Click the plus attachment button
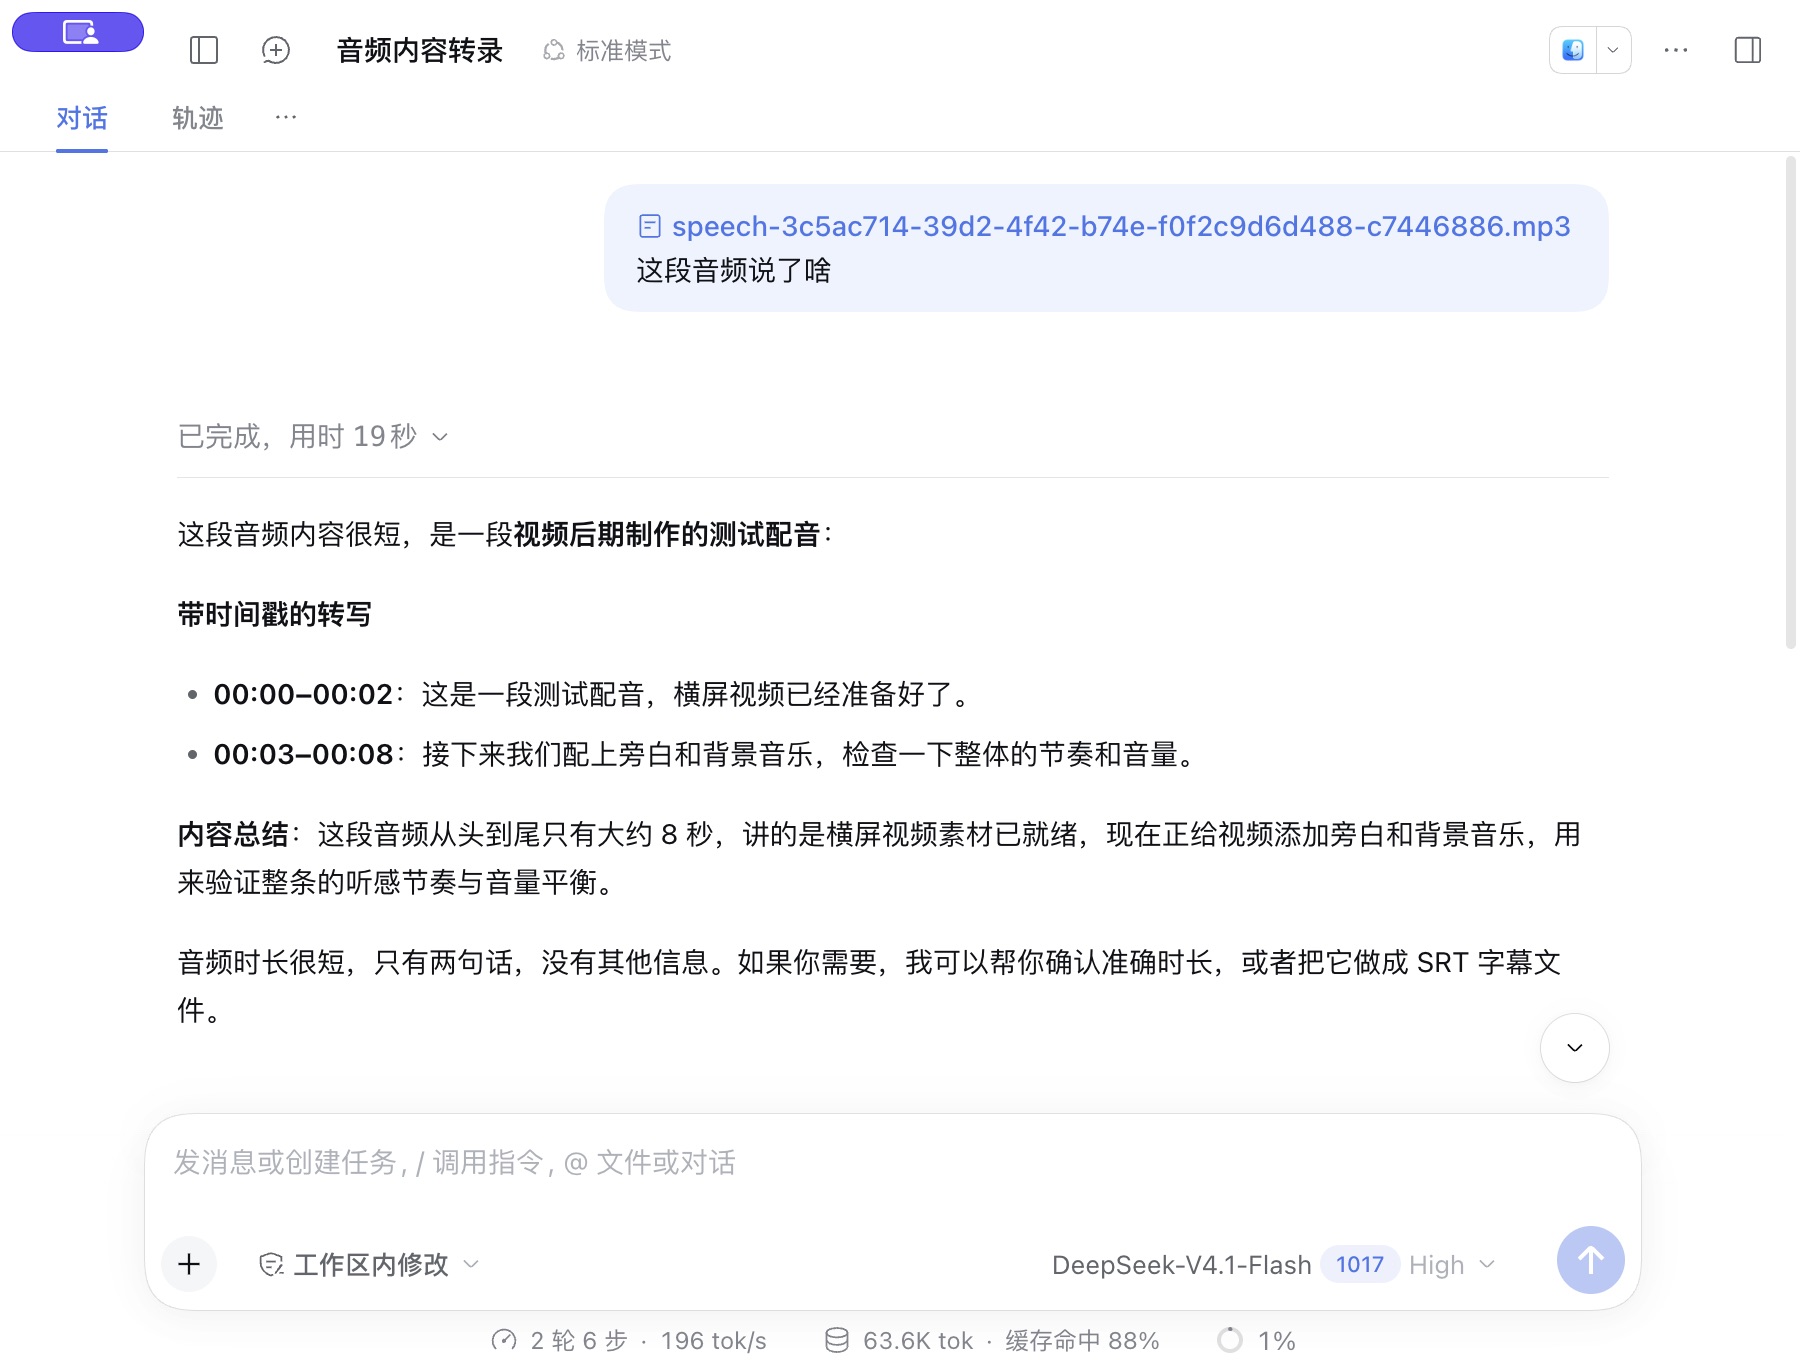1800x1370 pixels. (x=189, y=1264)
